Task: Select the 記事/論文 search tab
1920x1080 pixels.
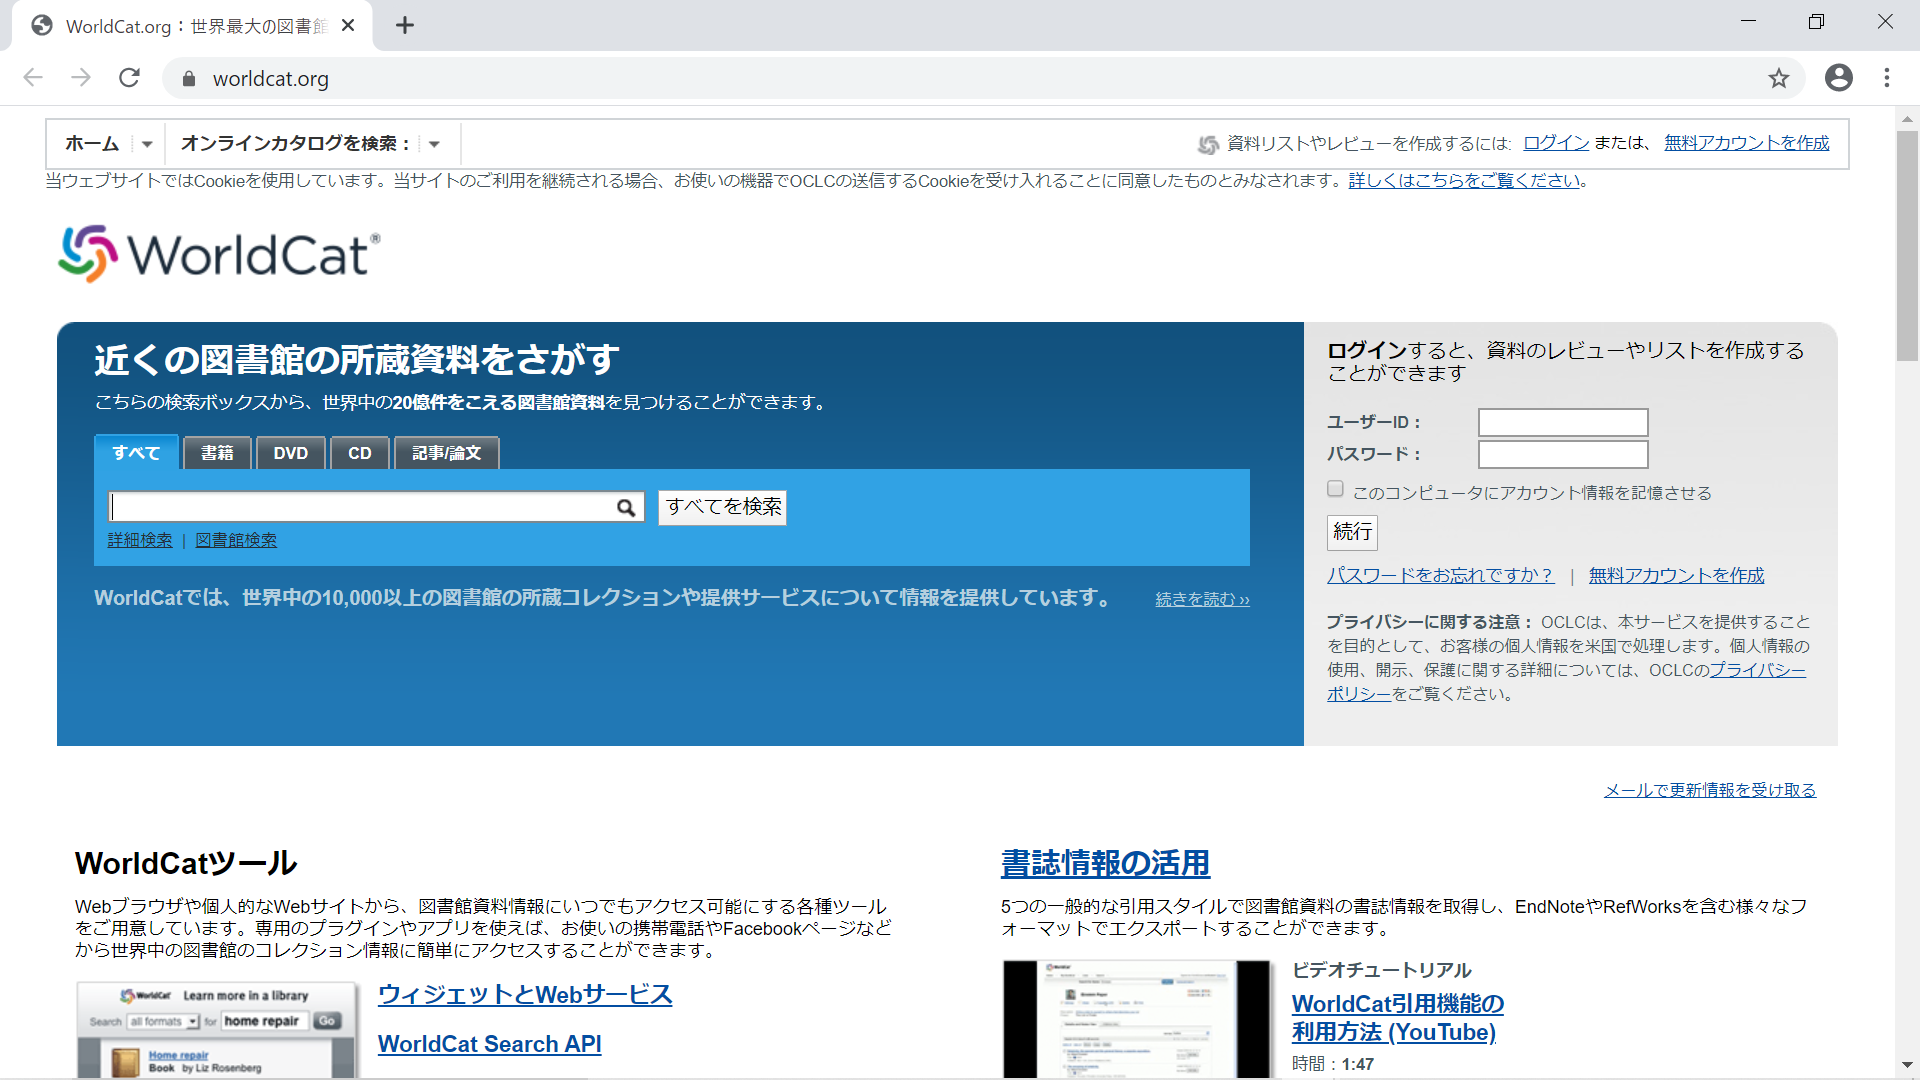Action: (x=447, y=453)
